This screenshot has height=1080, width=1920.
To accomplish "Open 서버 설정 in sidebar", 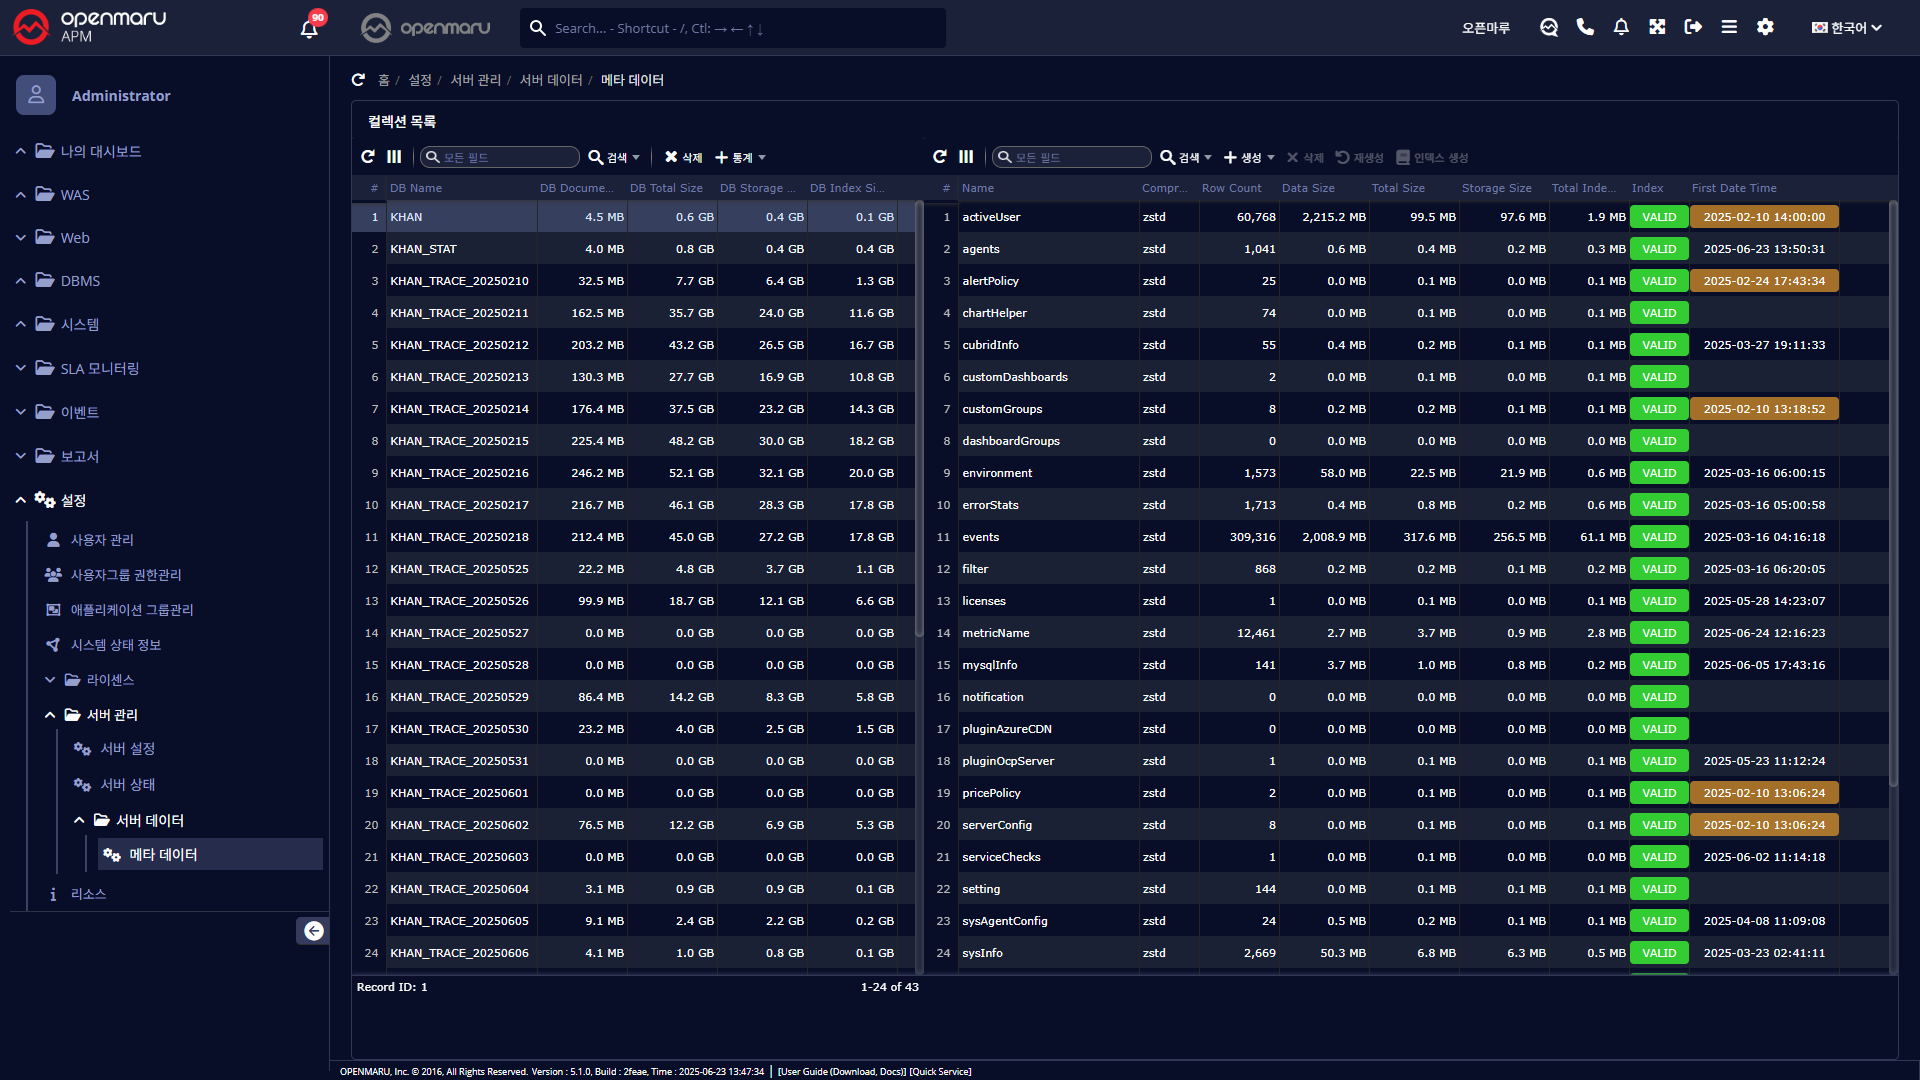I will pyautogui.click(x=127, y=749).
